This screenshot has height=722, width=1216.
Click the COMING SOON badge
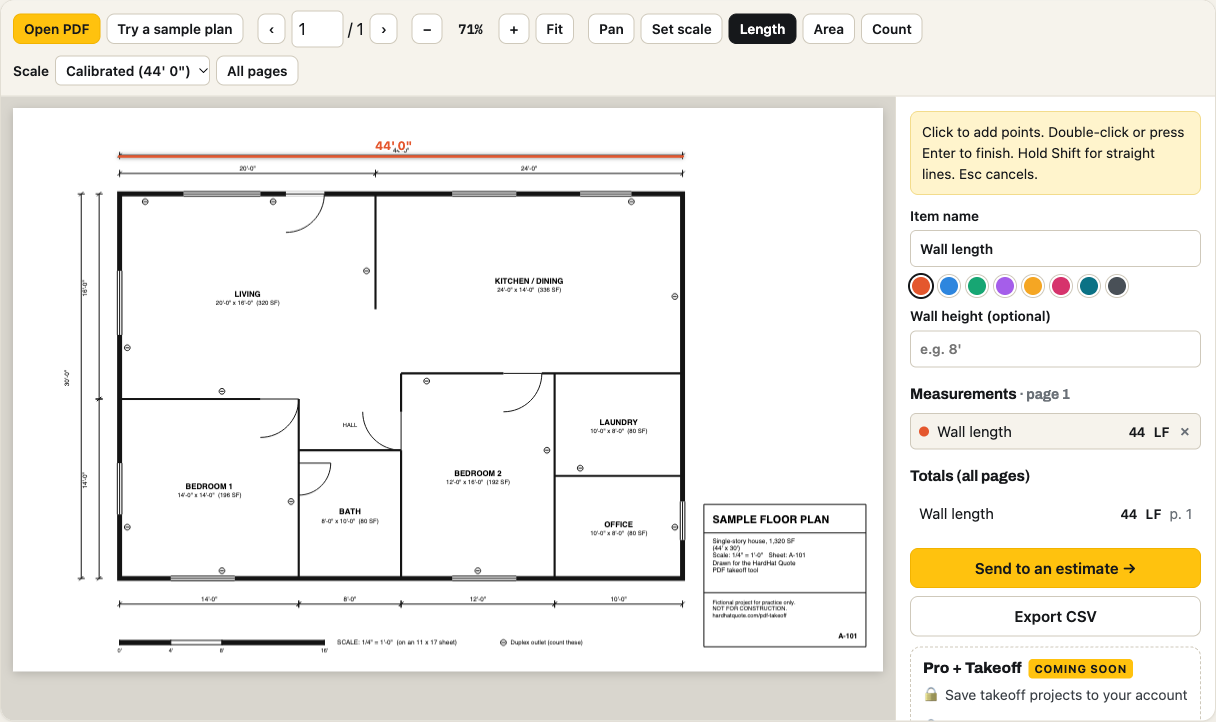(x=1080, y=669)
